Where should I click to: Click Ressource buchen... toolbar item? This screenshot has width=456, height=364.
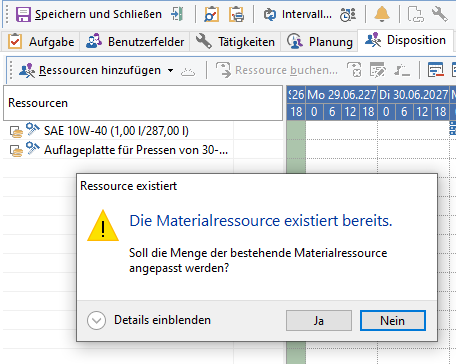coord(276,70)
